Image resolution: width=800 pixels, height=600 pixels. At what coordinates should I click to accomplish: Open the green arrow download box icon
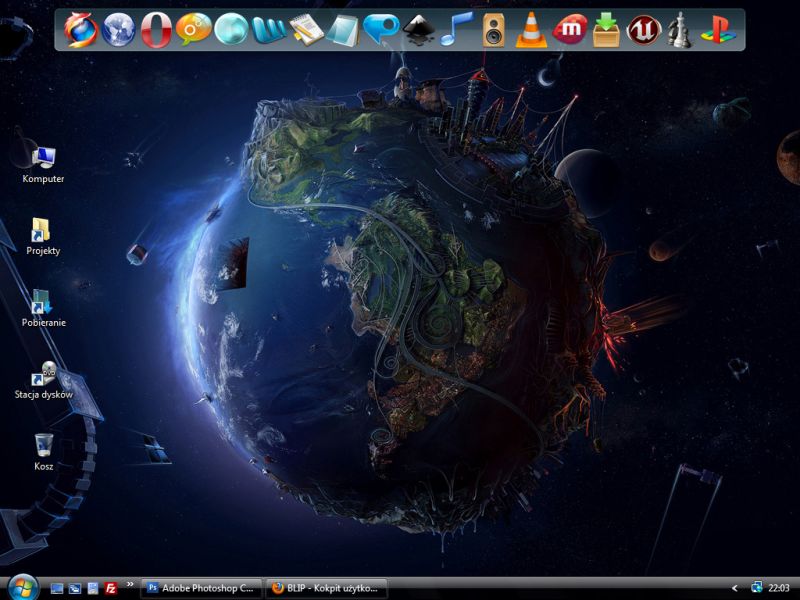pyautogui.click(x=606, y=30)
